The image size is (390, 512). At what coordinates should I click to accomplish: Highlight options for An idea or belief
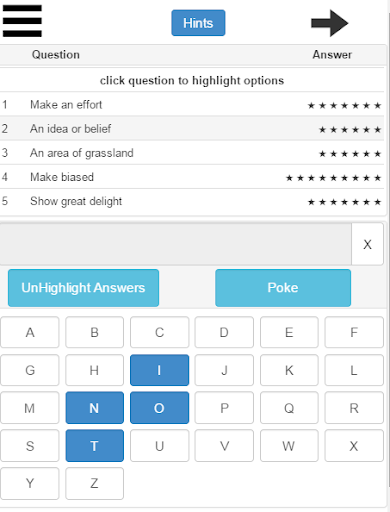pos(192,129)
